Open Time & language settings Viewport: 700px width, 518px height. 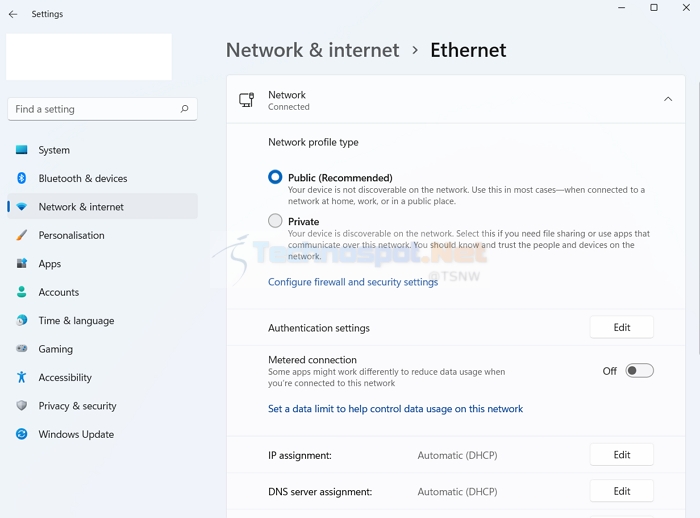click(103, 320)
